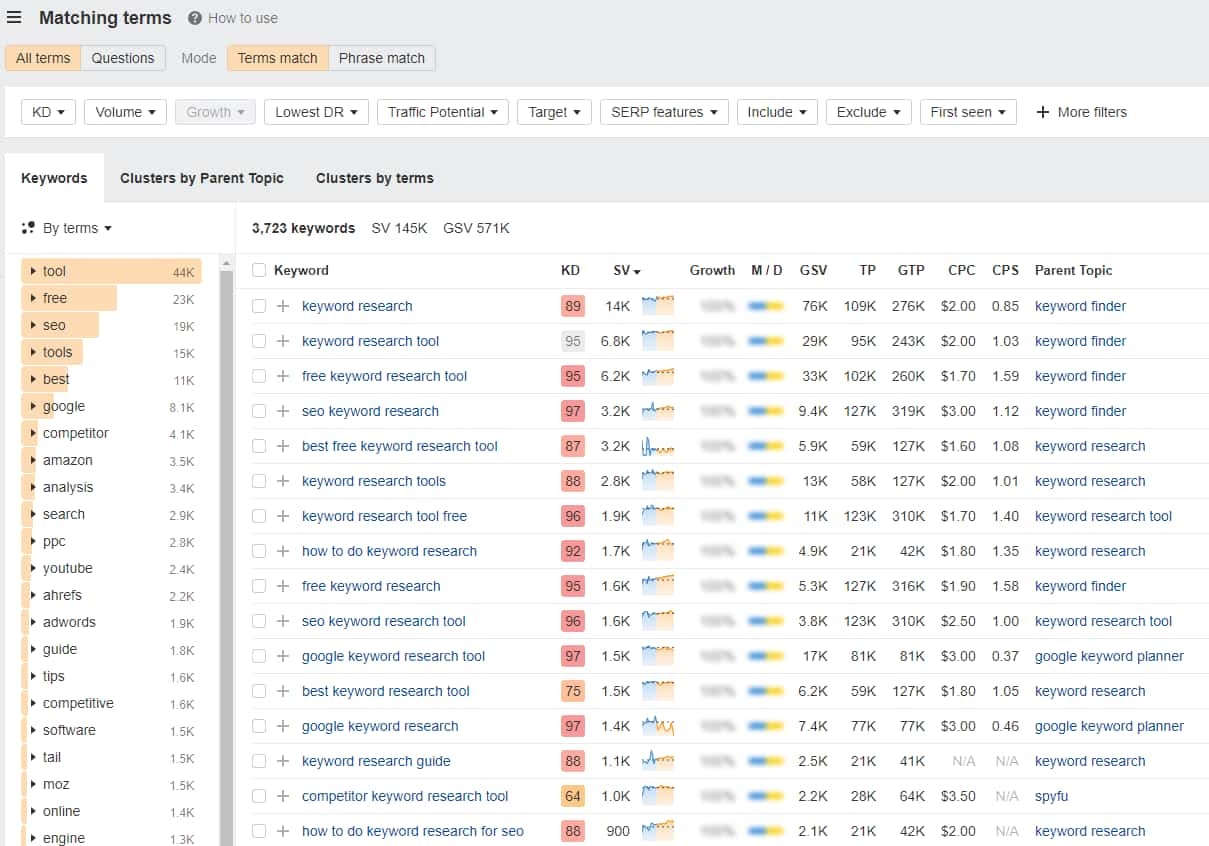The width and height of the screenshot is (1209, 846).
Task: Add 'seo keyword research tool' plus icon
Action: point(283,621)
